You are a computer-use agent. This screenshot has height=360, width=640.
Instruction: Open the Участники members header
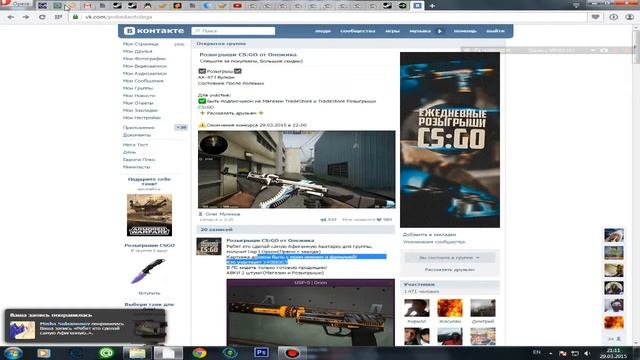pyautogui.click(x=450, y=284)
